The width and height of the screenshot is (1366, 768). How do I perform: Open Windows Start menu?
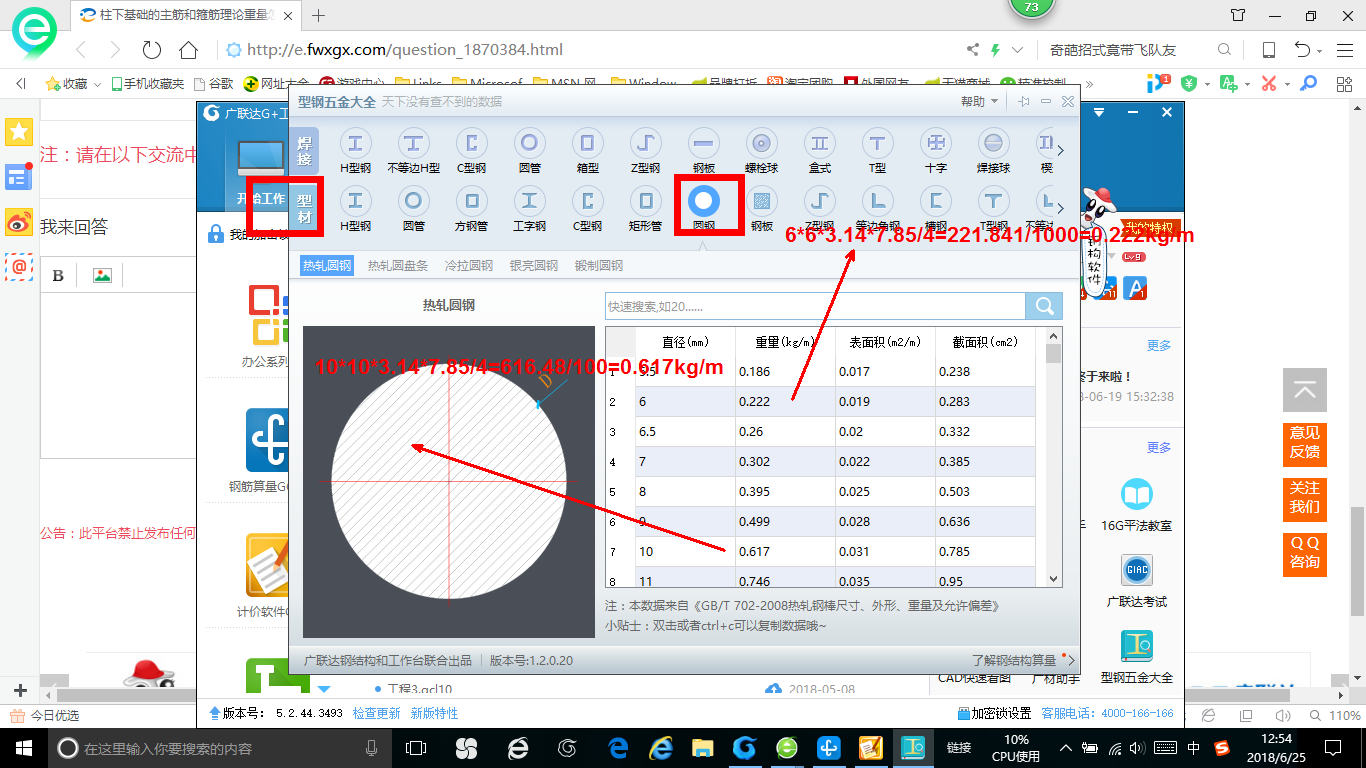pyautogui.click(x=23, y=748)
